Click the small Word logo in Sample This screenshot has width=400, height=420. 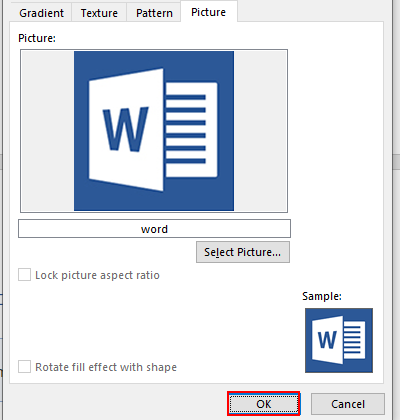coord(339,340)
